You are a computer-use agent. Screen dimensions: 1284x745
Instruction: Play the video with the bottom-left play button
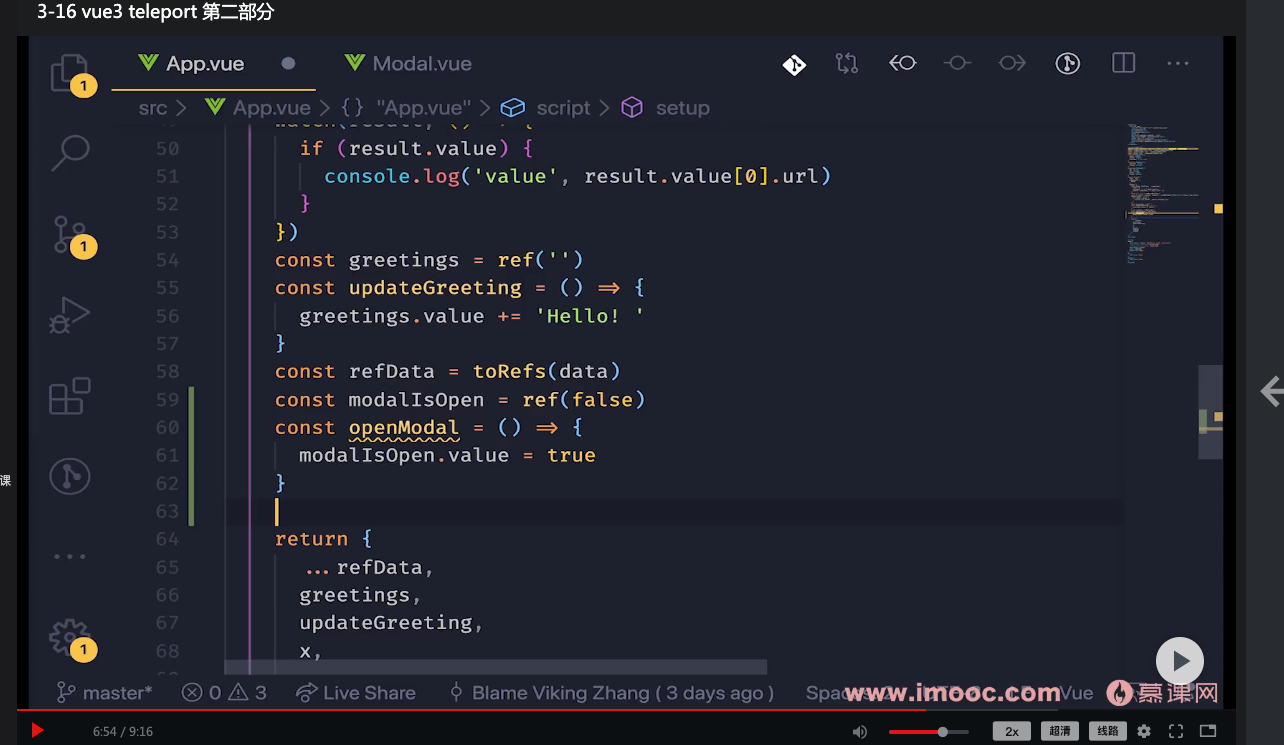tap(37, 731)
